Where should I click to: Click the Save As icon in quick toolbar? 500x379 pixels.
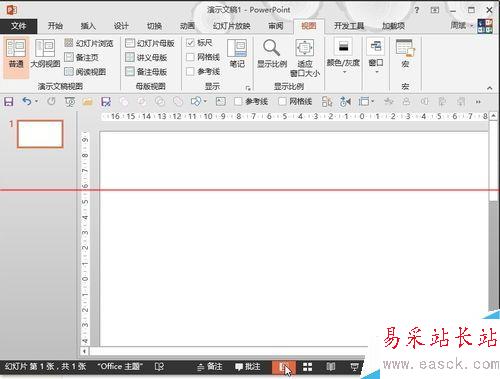click(x=106, y=101)
